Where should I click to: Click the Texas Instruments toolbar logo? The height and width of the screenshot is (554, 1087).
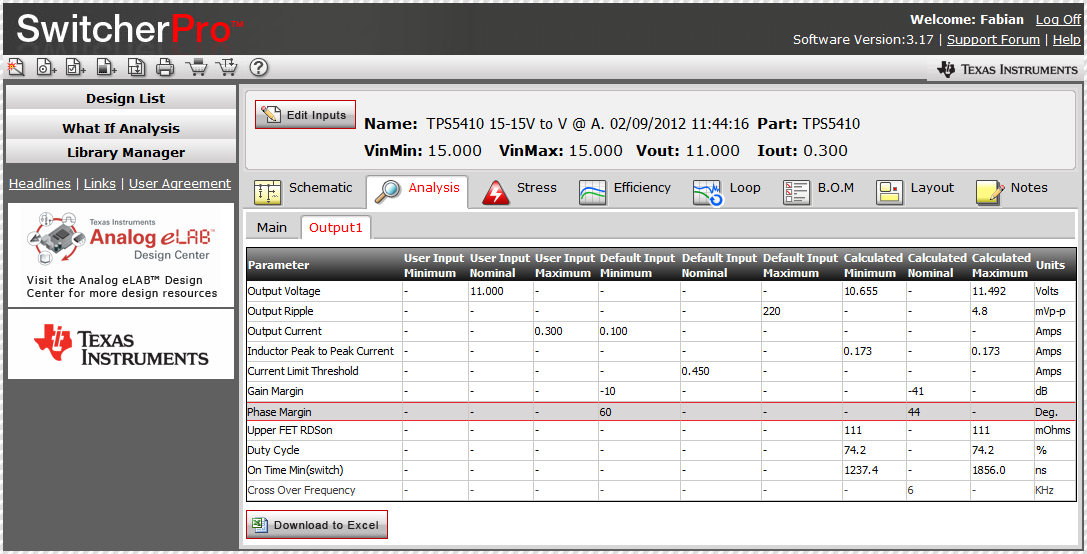click(x=1007, y=69)
